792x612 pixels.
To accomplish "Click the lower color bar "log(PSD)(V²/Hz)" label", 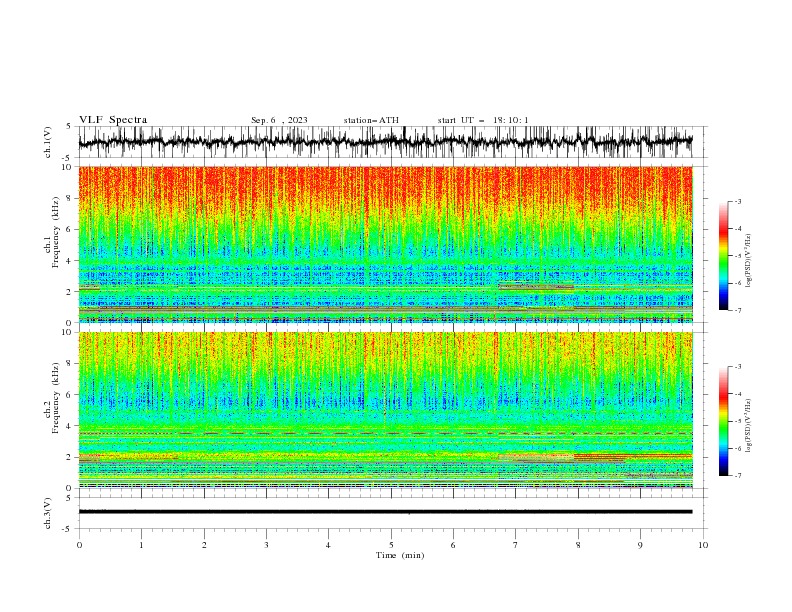I will (749, 426).
